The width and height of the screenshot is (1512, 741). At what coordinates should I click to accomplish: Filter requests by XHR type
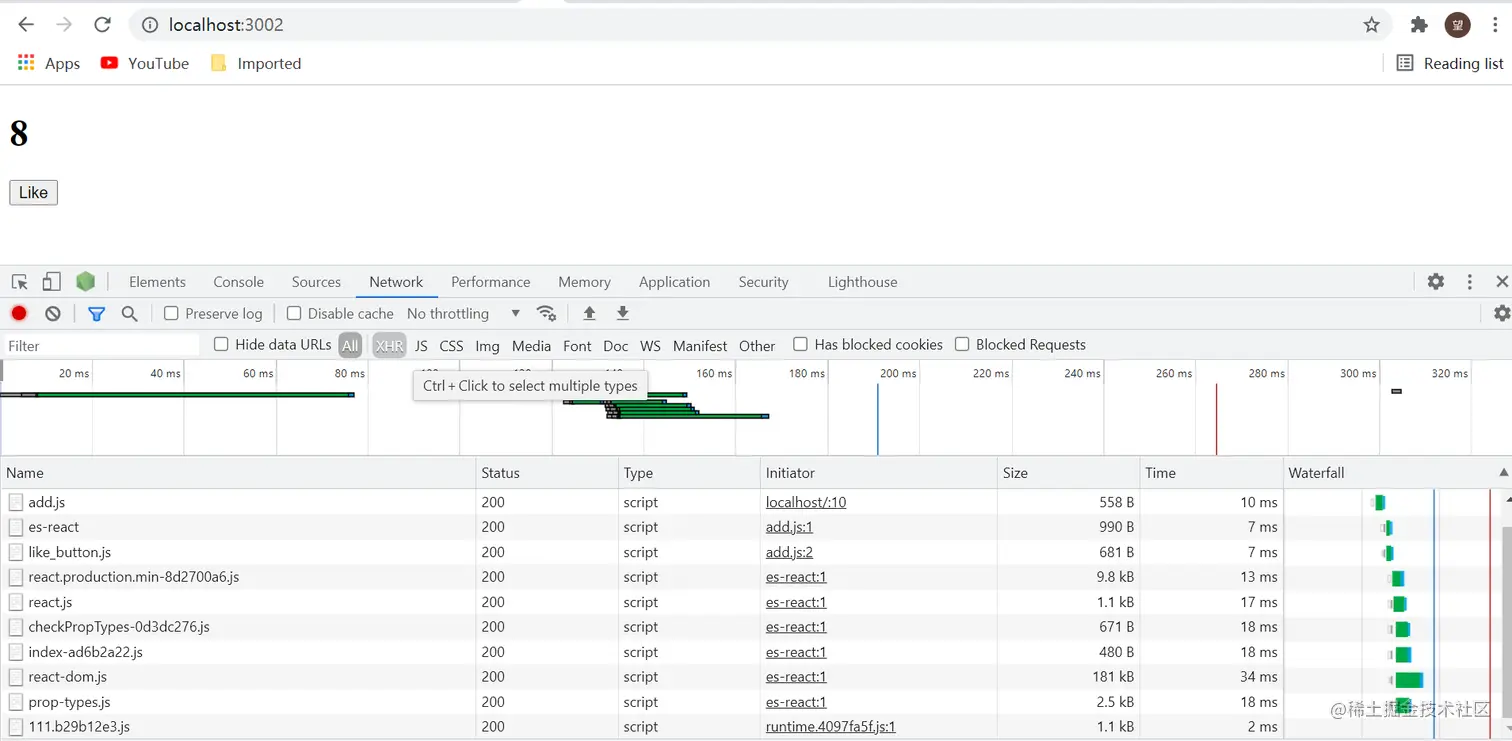tap(389, 345)
